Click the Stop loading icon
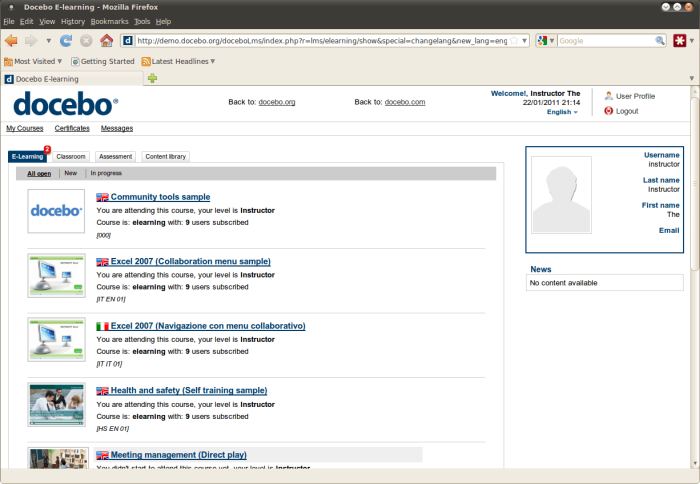Viewport: 700px width, 484px height. (86, 41)
